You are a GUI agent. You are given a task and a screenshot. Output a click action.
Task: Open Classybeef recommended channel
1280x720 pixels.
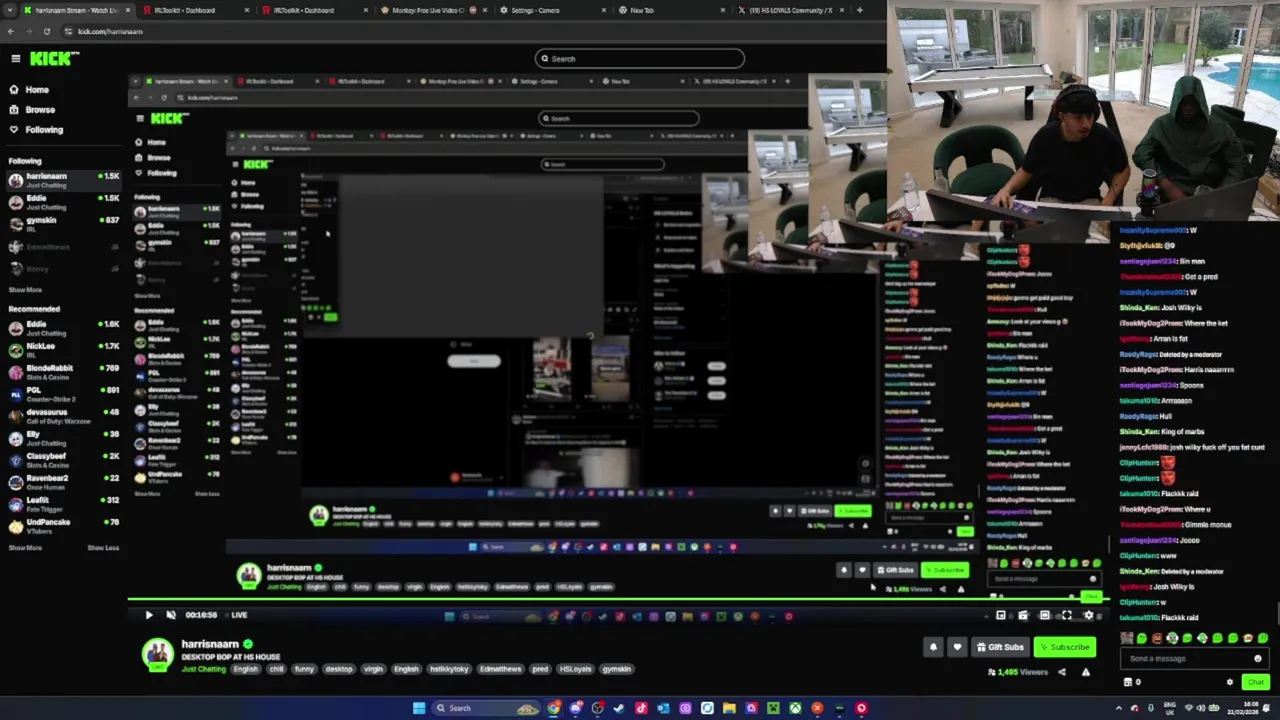(x=62, y=460)
